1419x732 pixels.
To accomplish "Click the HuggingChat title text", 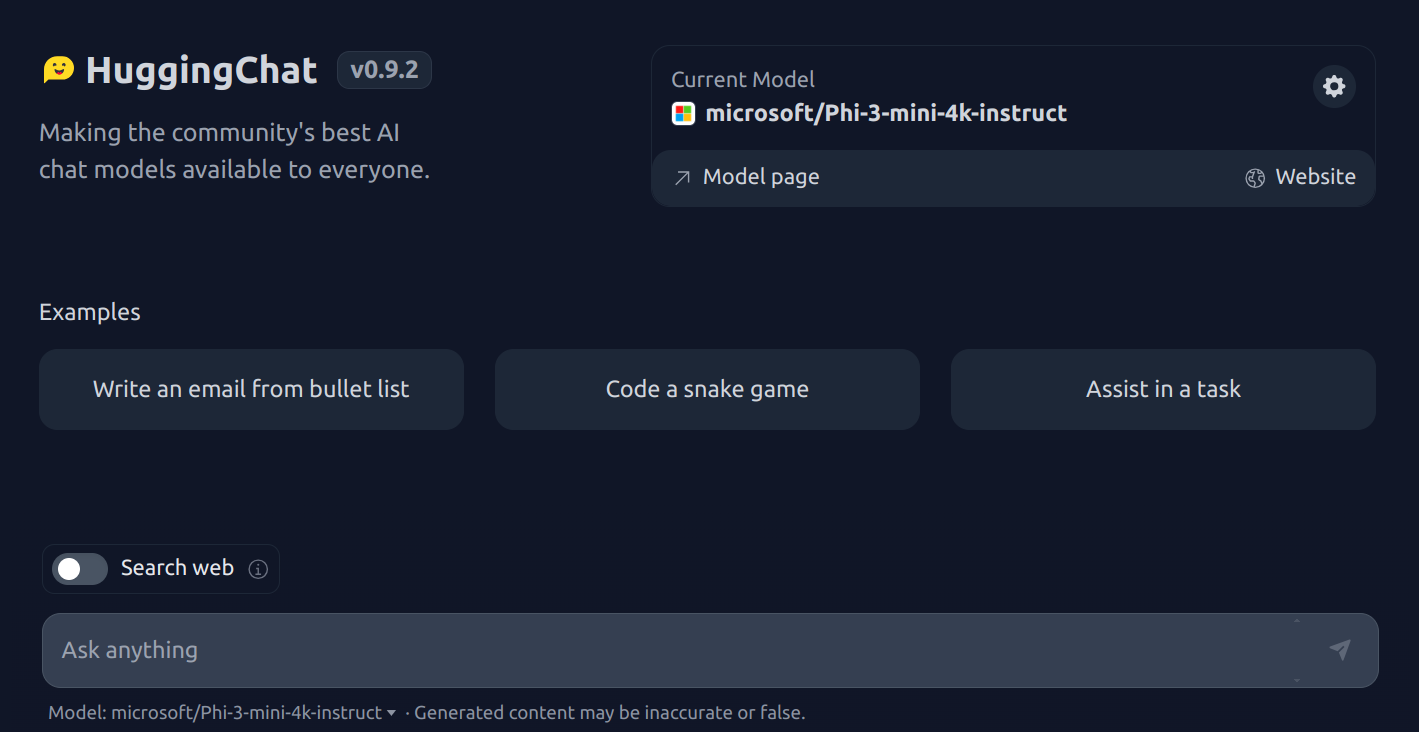I will tap(201, 70).
